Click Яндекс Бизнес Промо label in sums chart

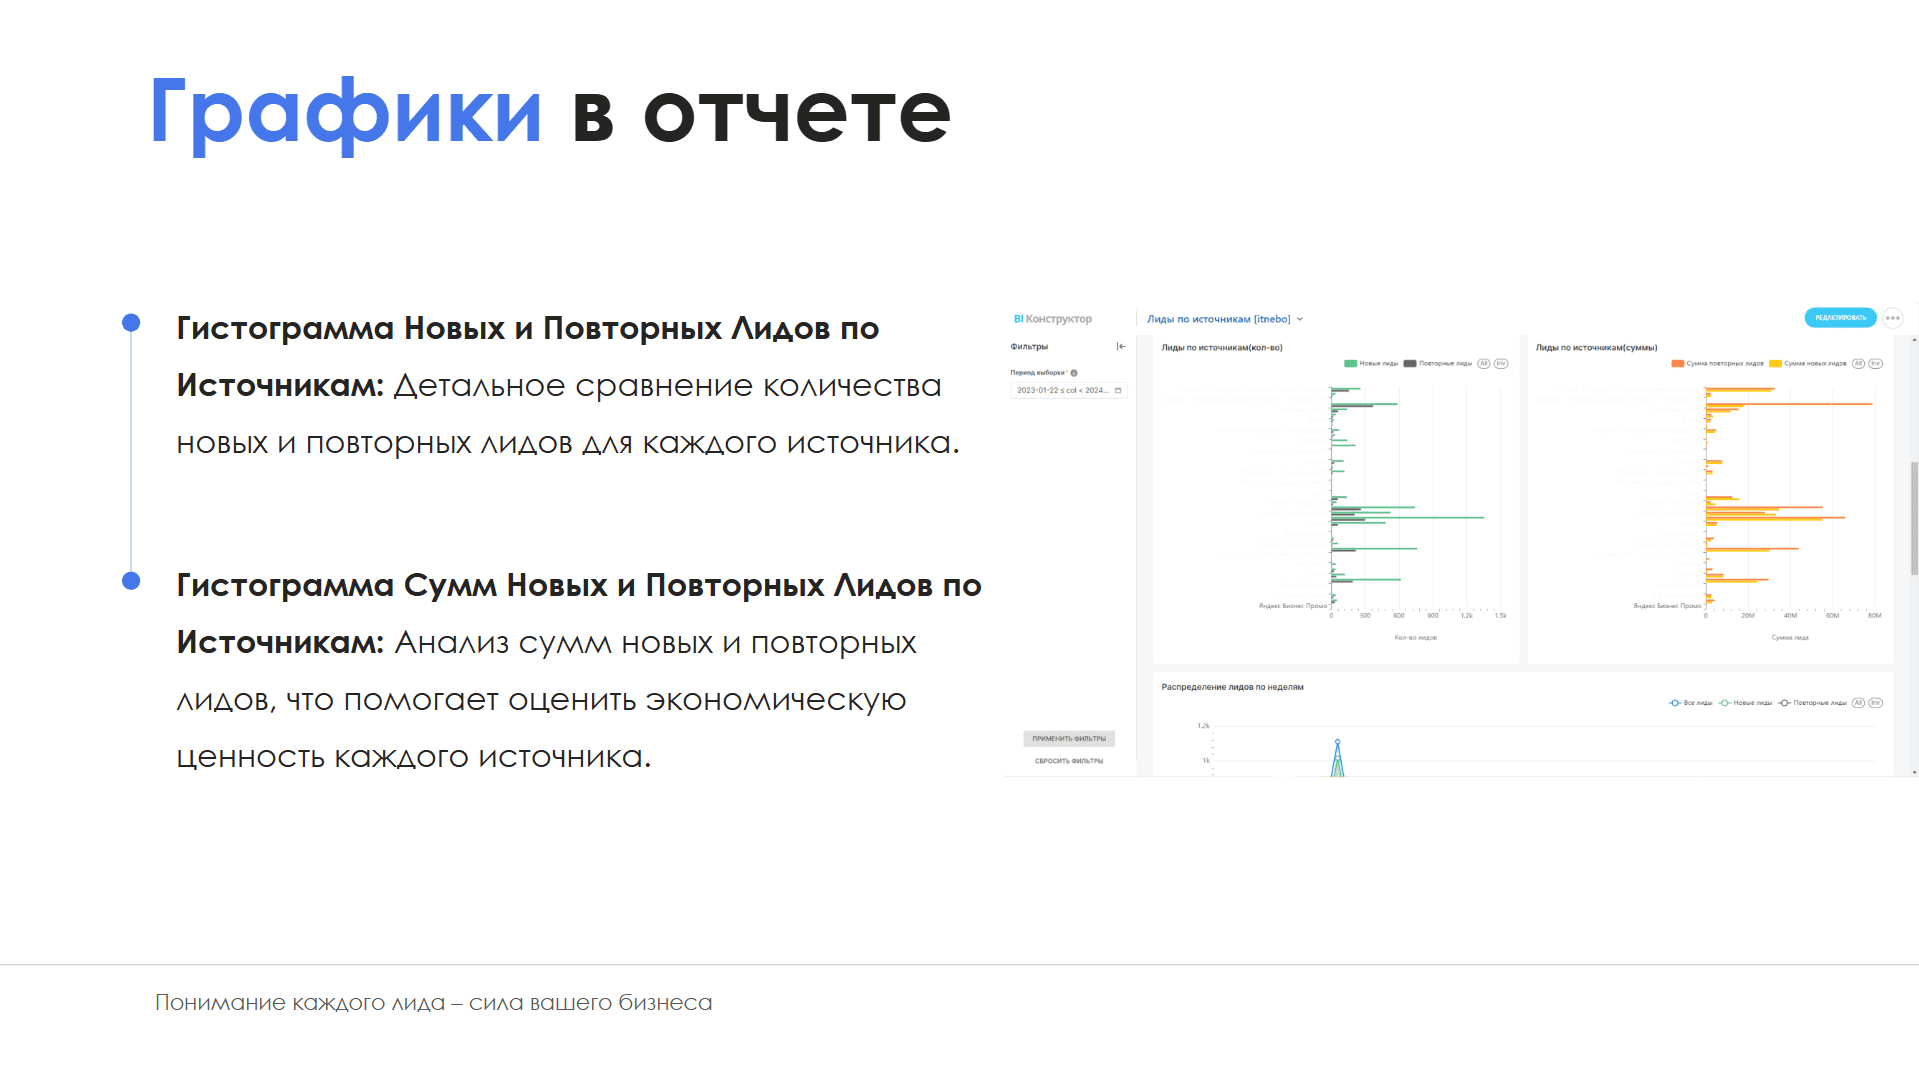point(1667,606)
